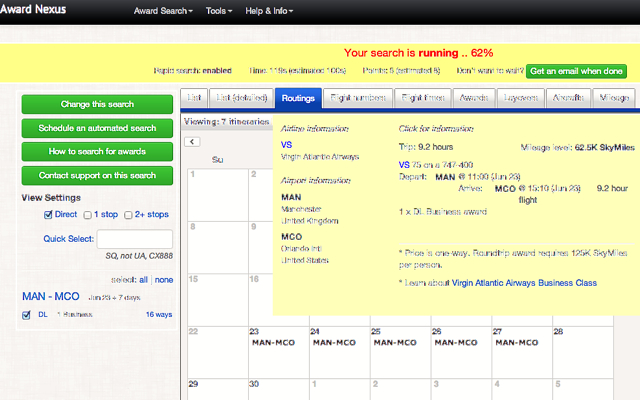Select MAN-MCO on June 23
This screenshot has width=640, height=400.
pyautogui.click(x=273, y=343)
